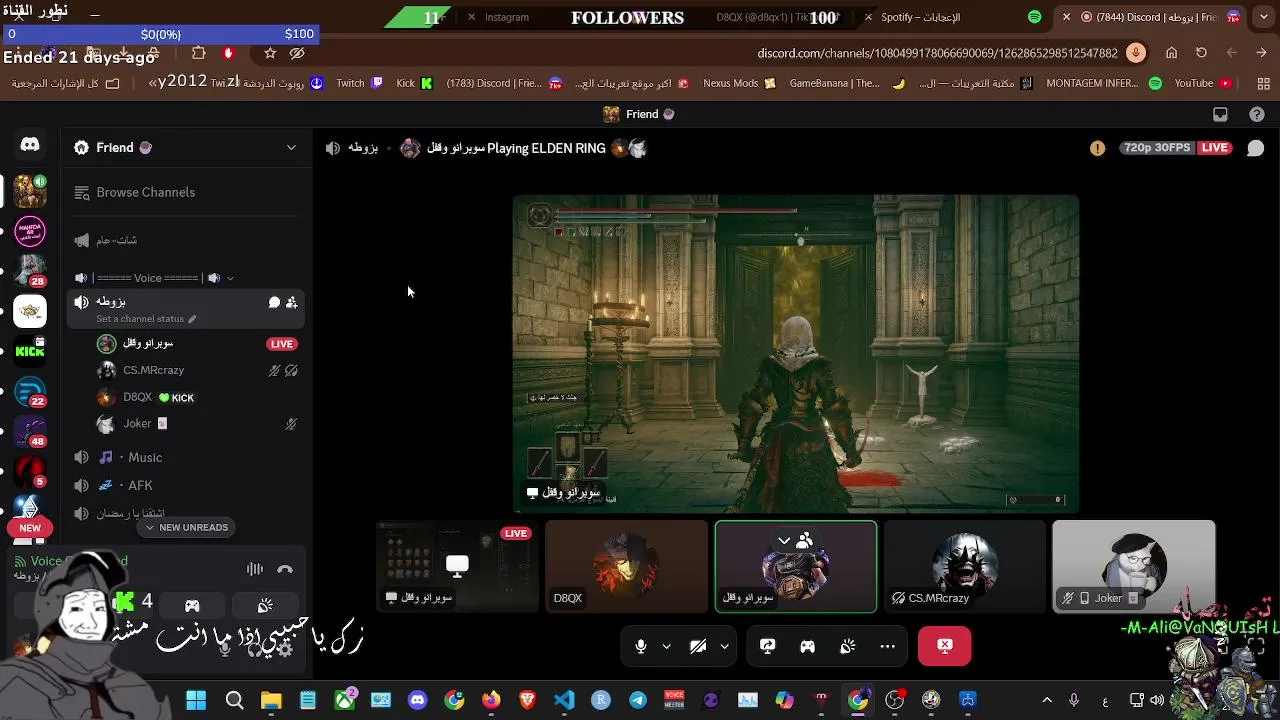The width and height of the screenshot is (1280, 720).
Task: Click the discord.com address bar URL
Action: coord(937,53)
